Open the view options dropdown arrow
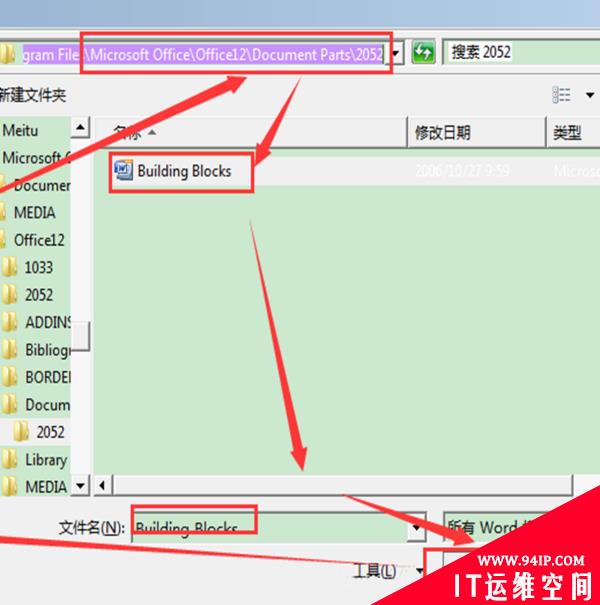Viewport: 600px width, 605px height. 590,95
